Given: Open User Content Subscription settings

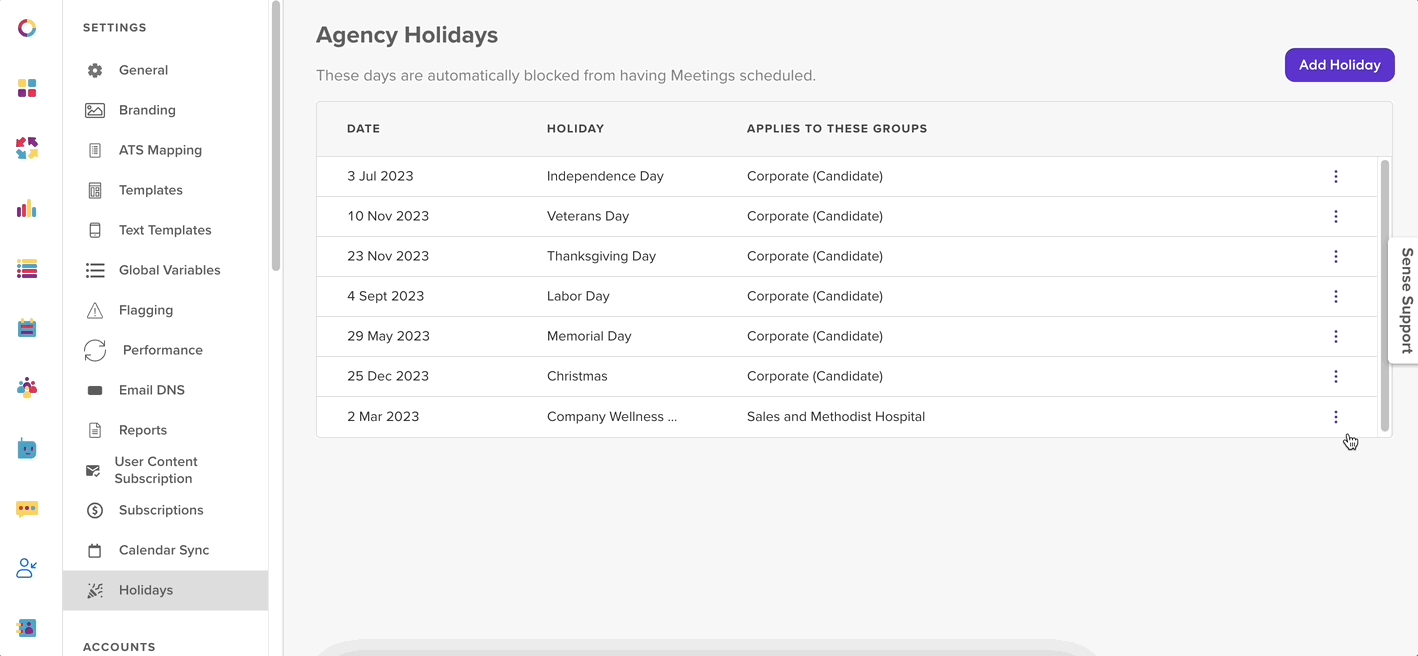Looking at the screenshot, I should [156, 470].
